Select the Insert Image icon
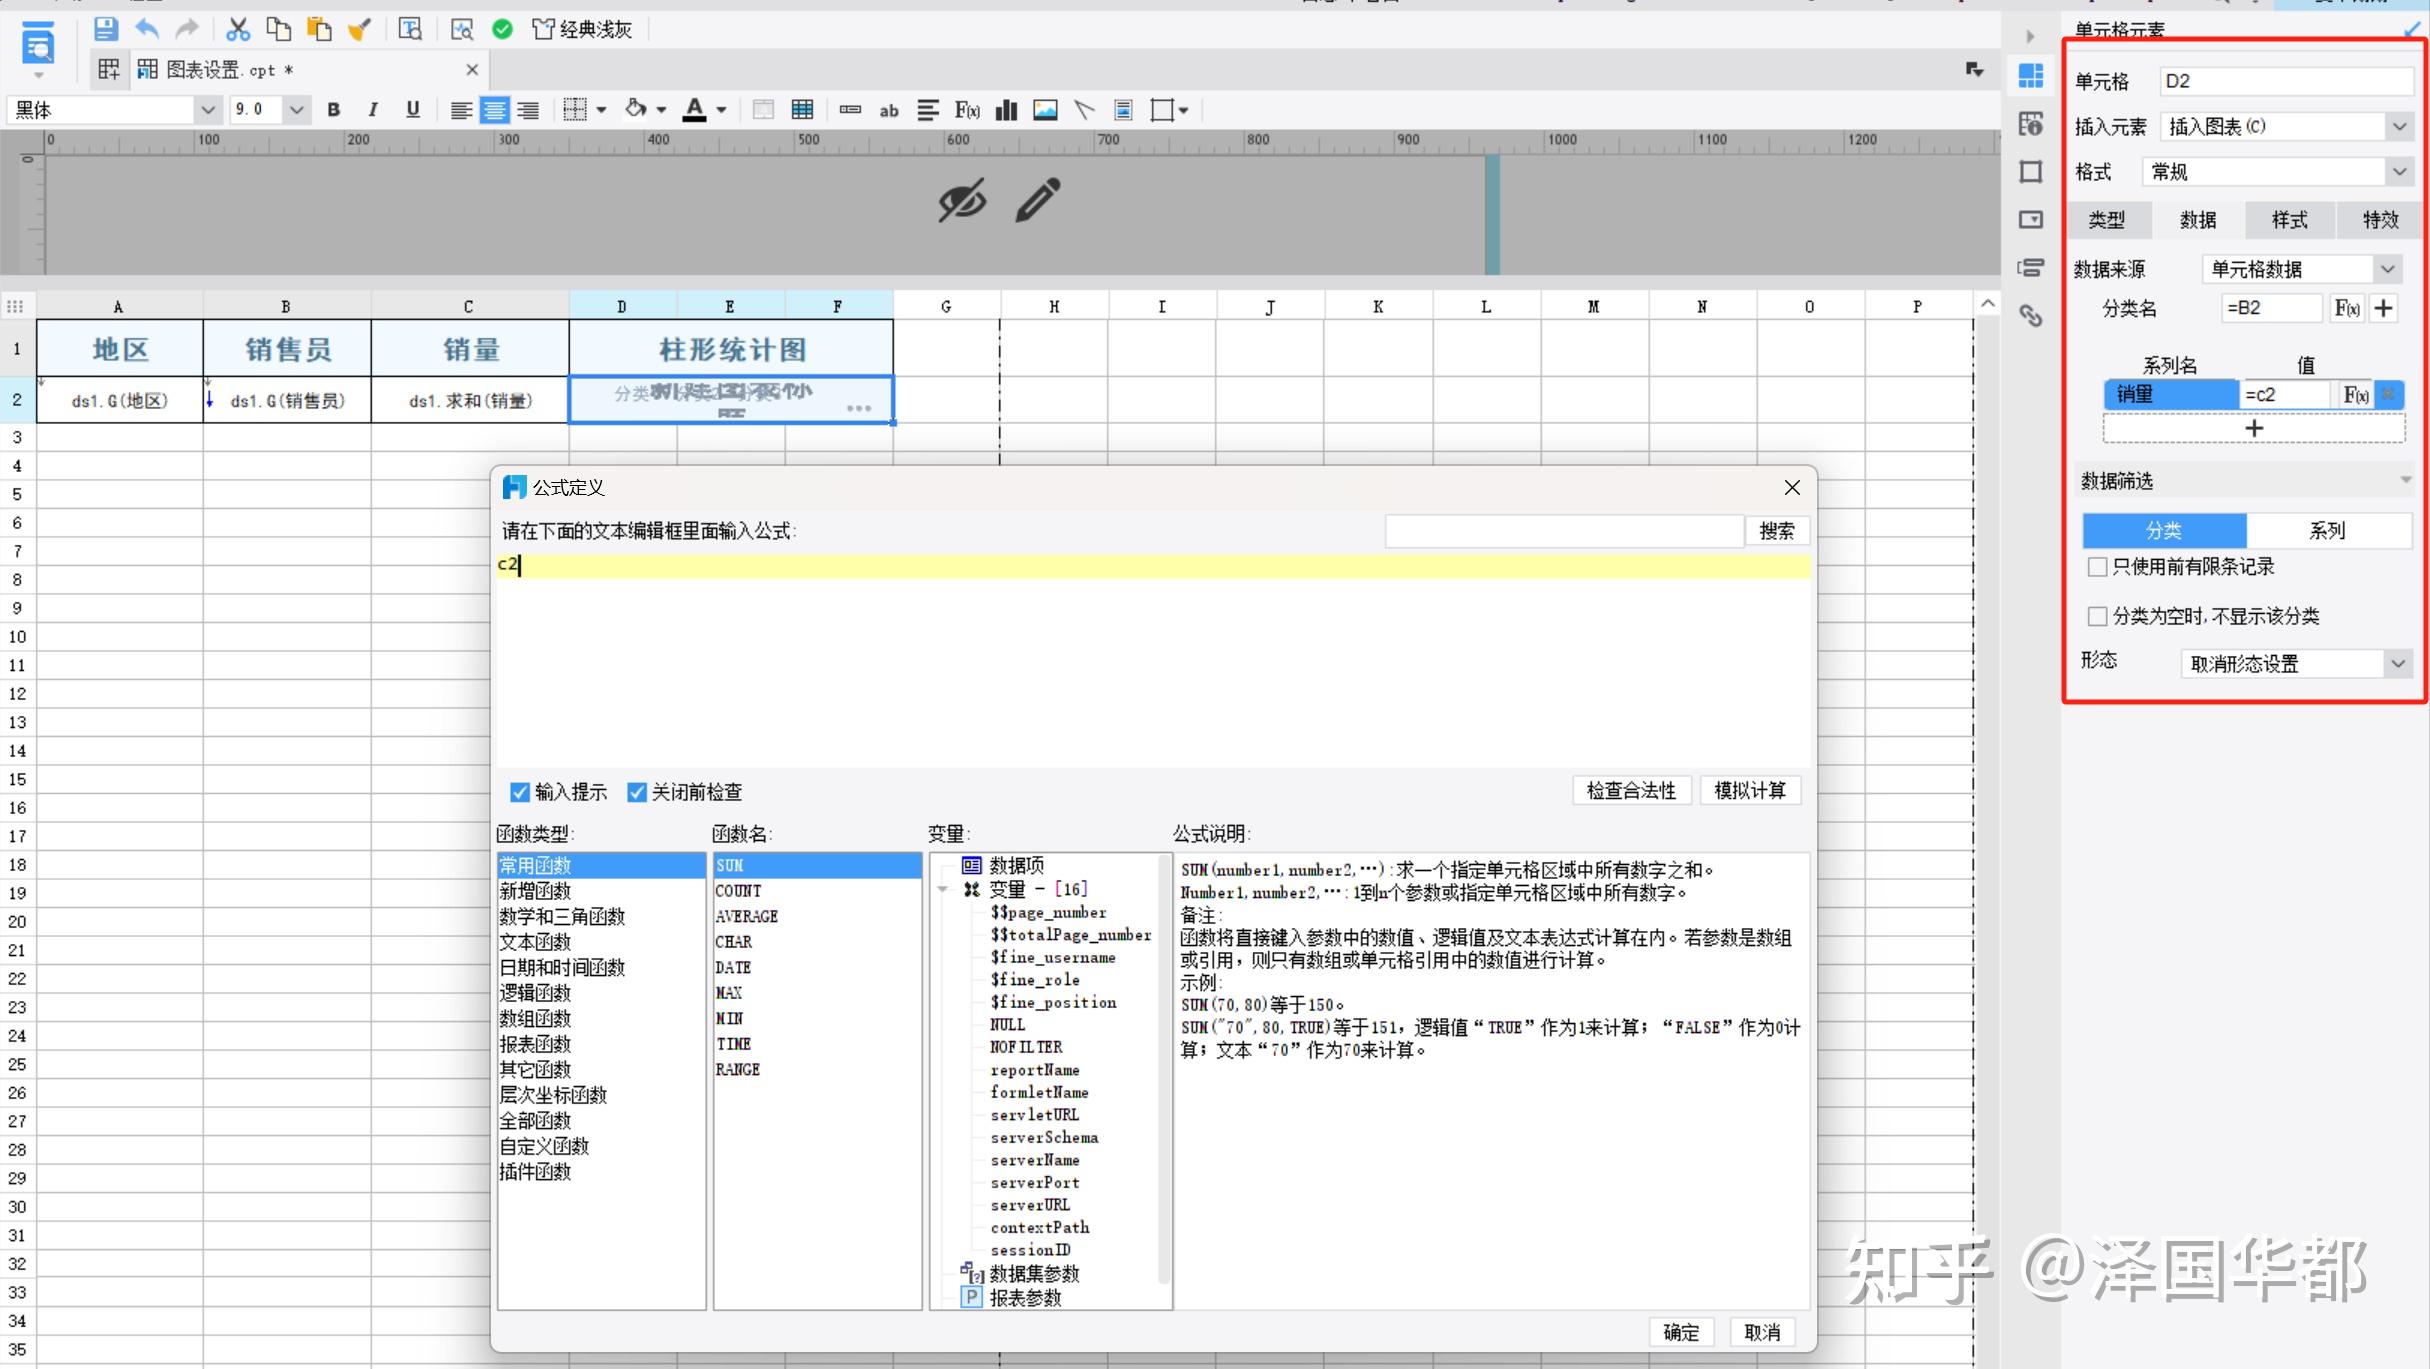This screenshot has height=1369, width=2430. (x=1045, y=110)
